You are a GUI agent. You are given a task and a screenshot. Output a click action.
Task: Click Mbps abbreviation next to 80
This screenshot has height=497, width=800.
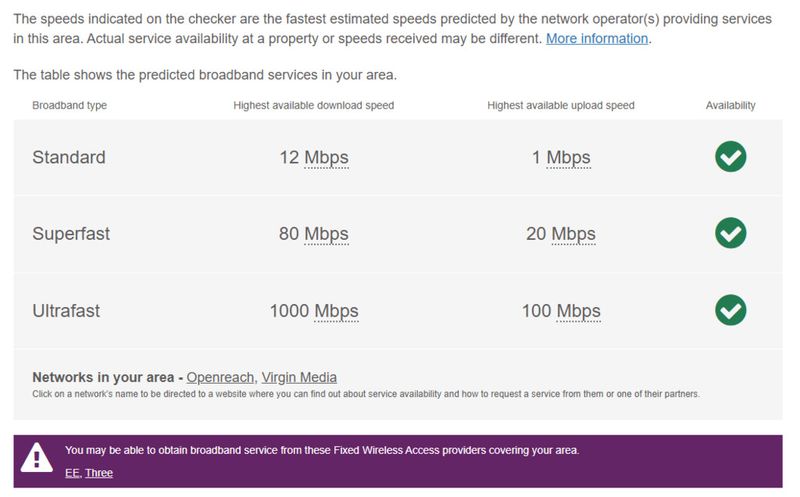pos(326,235)
